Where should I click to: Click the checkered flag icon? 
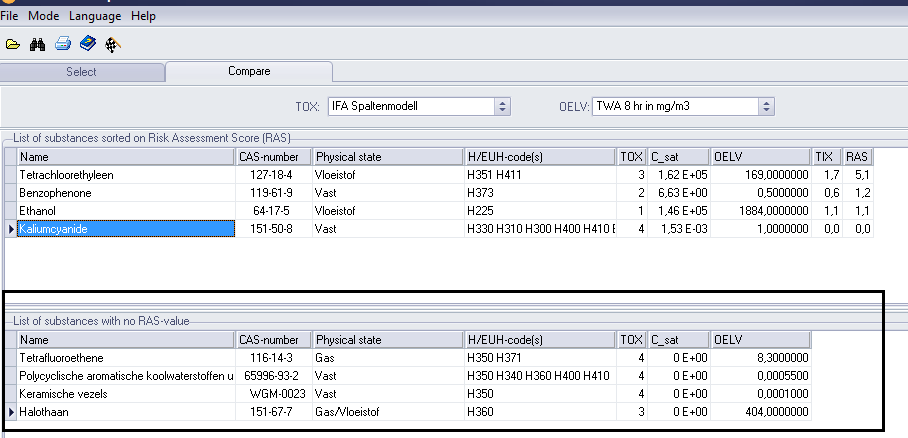pyautogui.click(x=113, y=44)
